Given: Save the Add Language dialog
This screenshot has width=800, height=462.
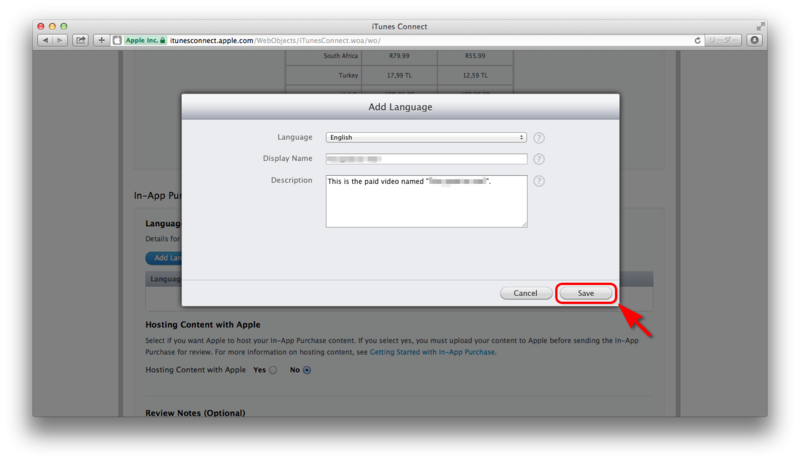Looking at the screenshot, I should pyautogui.click(x=586, y=293).
